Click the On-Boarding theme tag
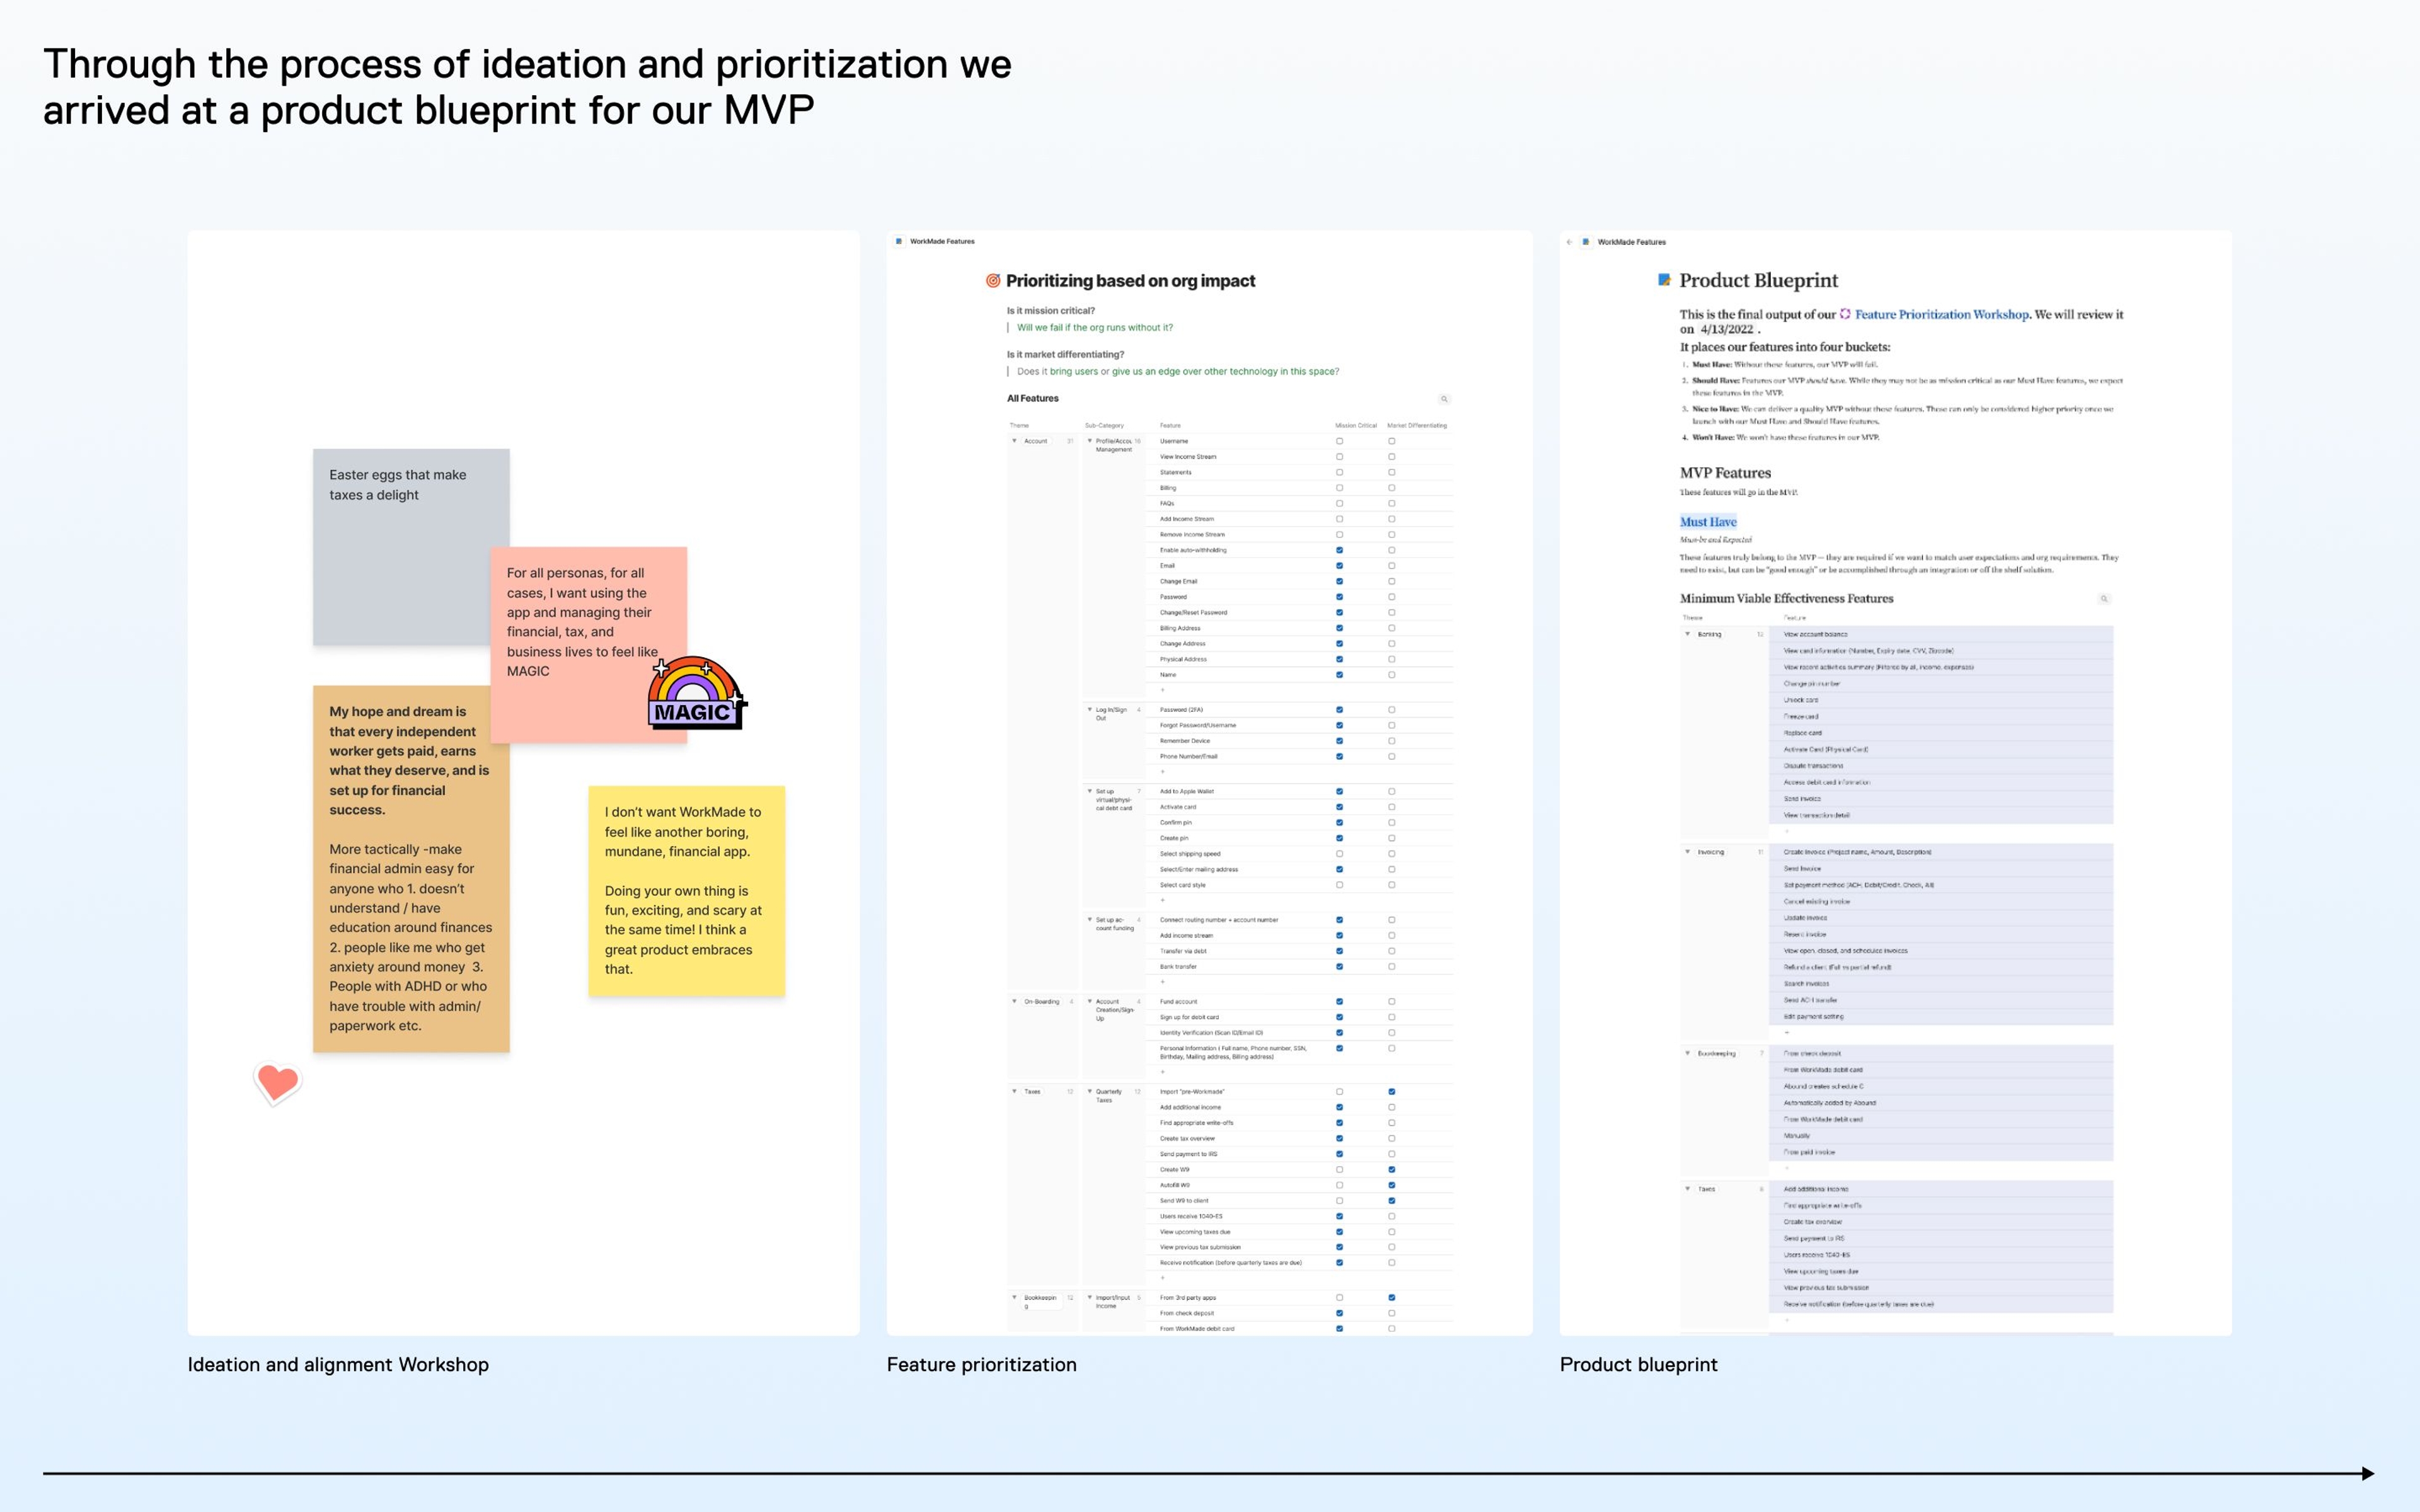The width and height of the screenshot is (2420, 1512). [1041, 1002]
